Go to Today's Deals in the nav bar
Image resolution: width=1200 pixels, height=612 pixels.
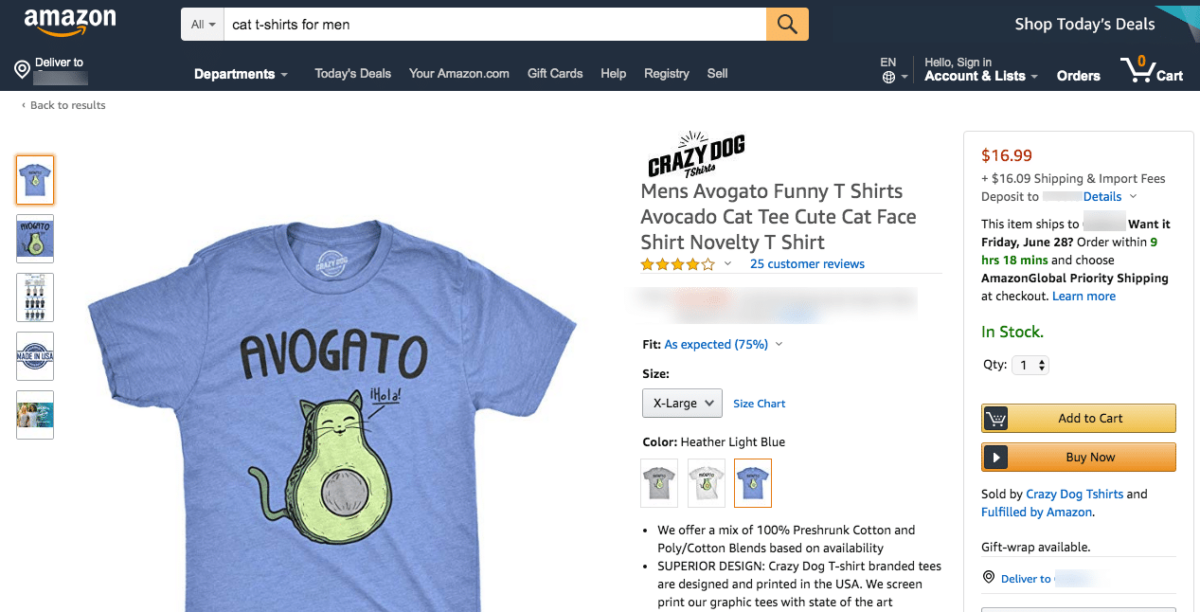pyautogui.click(x=353, y=73)
